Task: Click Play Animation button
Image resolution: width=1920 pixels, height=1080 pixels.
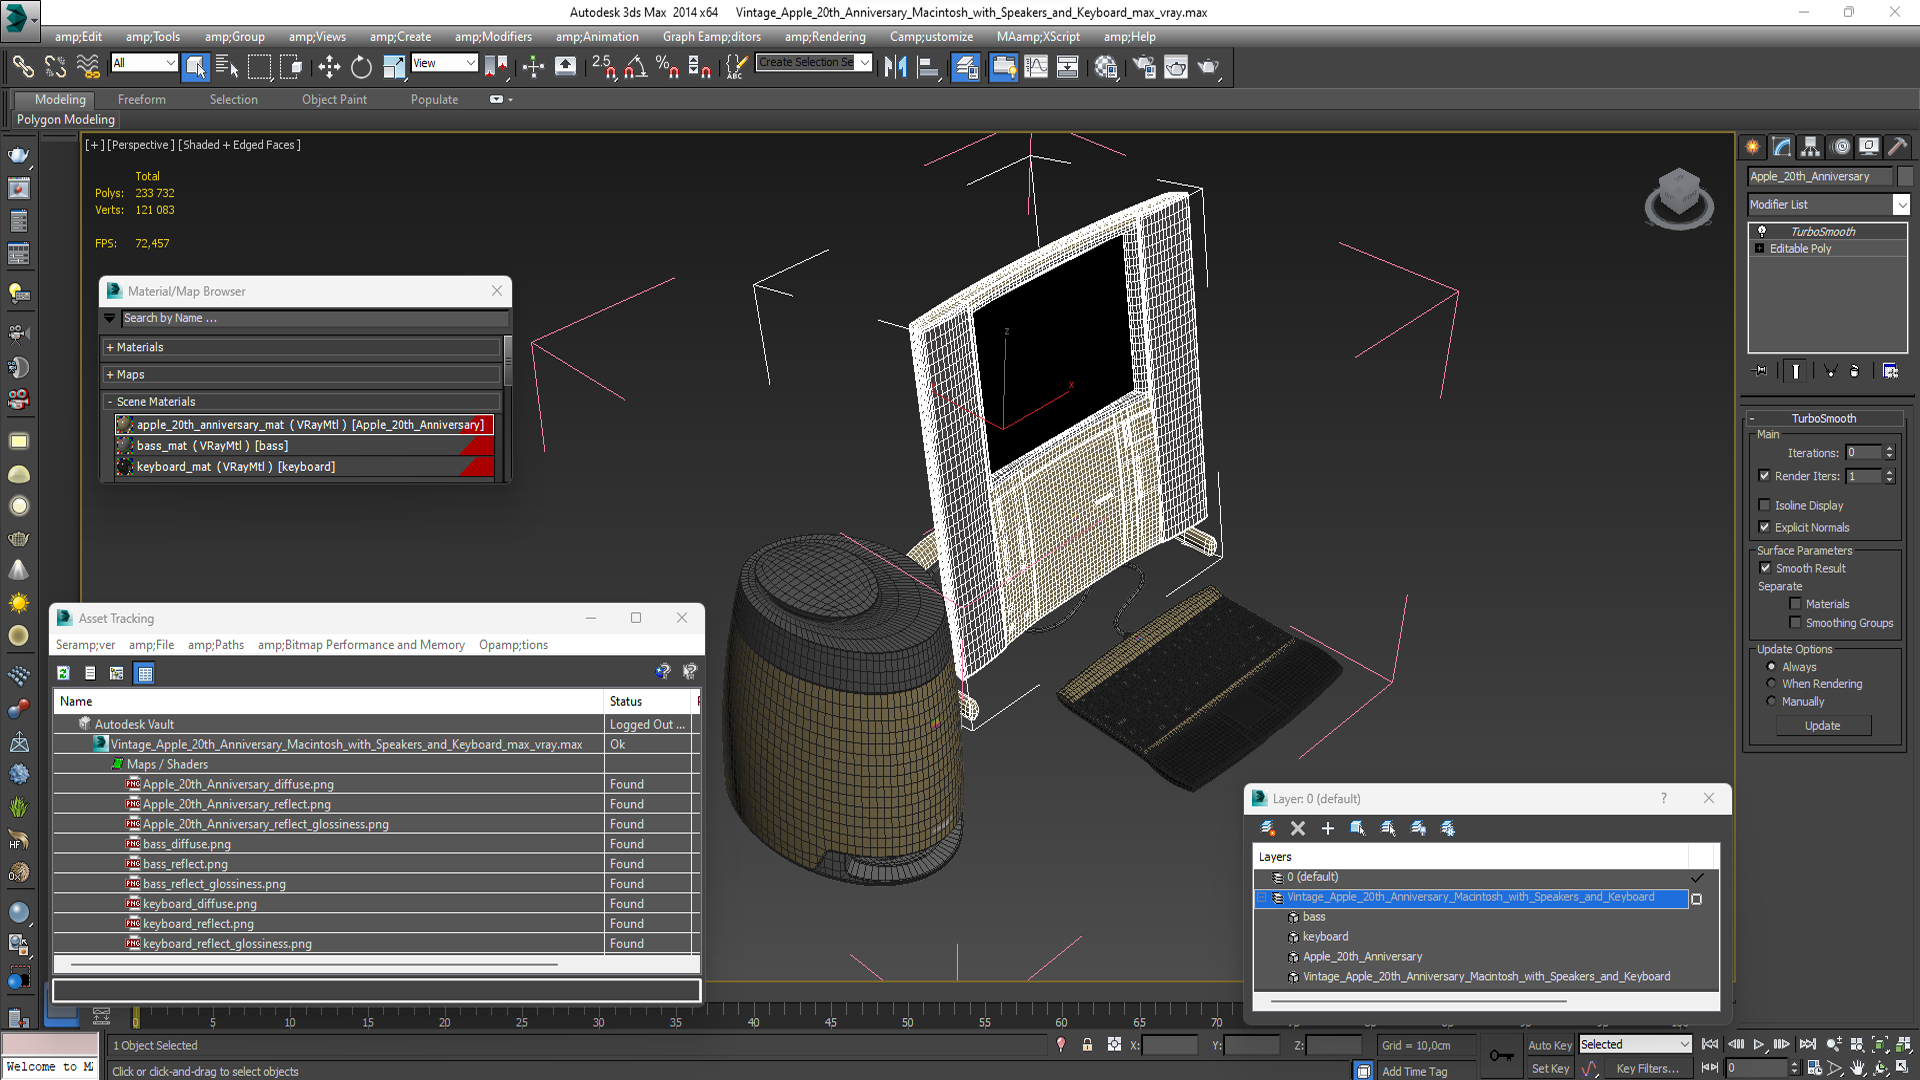Action: coord(1759,1044)
